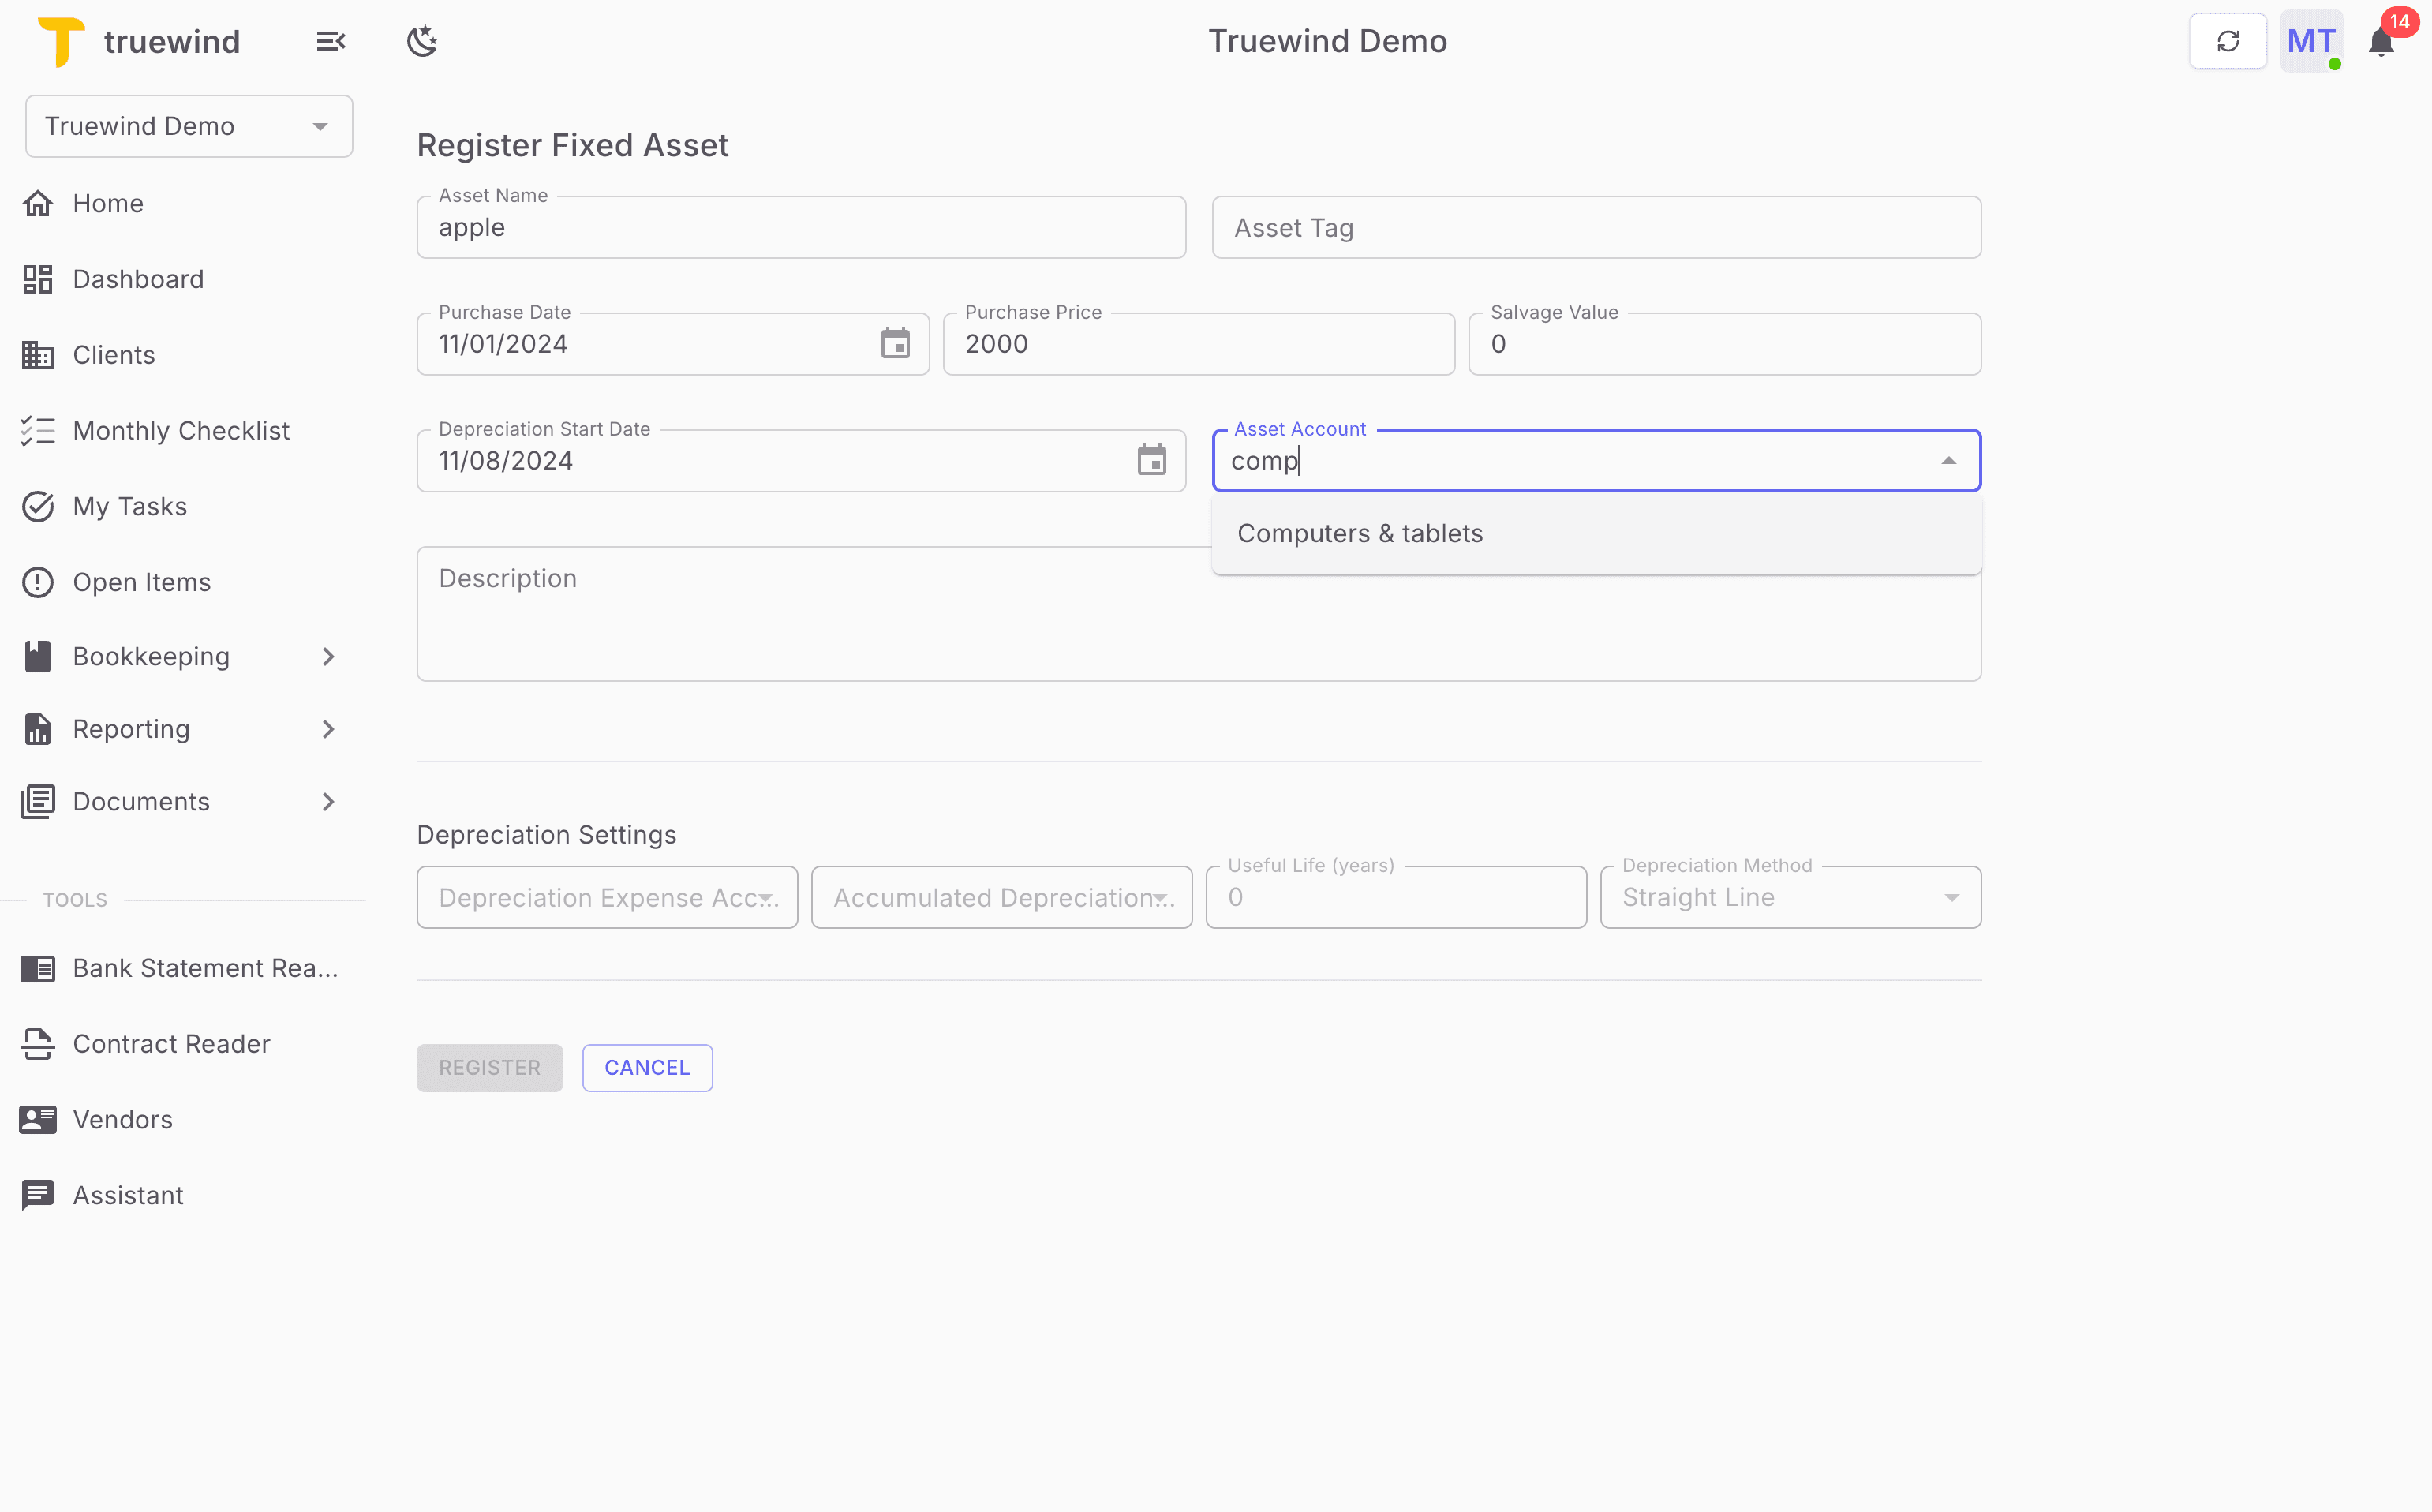Expand the Bookkeeping section
This screenshot has height=1512, width=2432.
click(328, 656)
